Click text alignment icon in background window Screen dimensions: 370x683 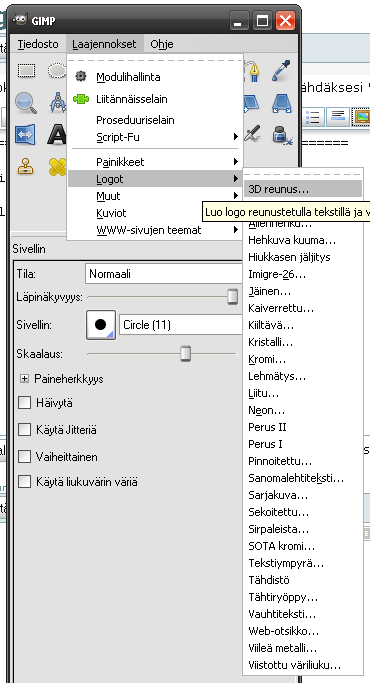coord(338,117)
